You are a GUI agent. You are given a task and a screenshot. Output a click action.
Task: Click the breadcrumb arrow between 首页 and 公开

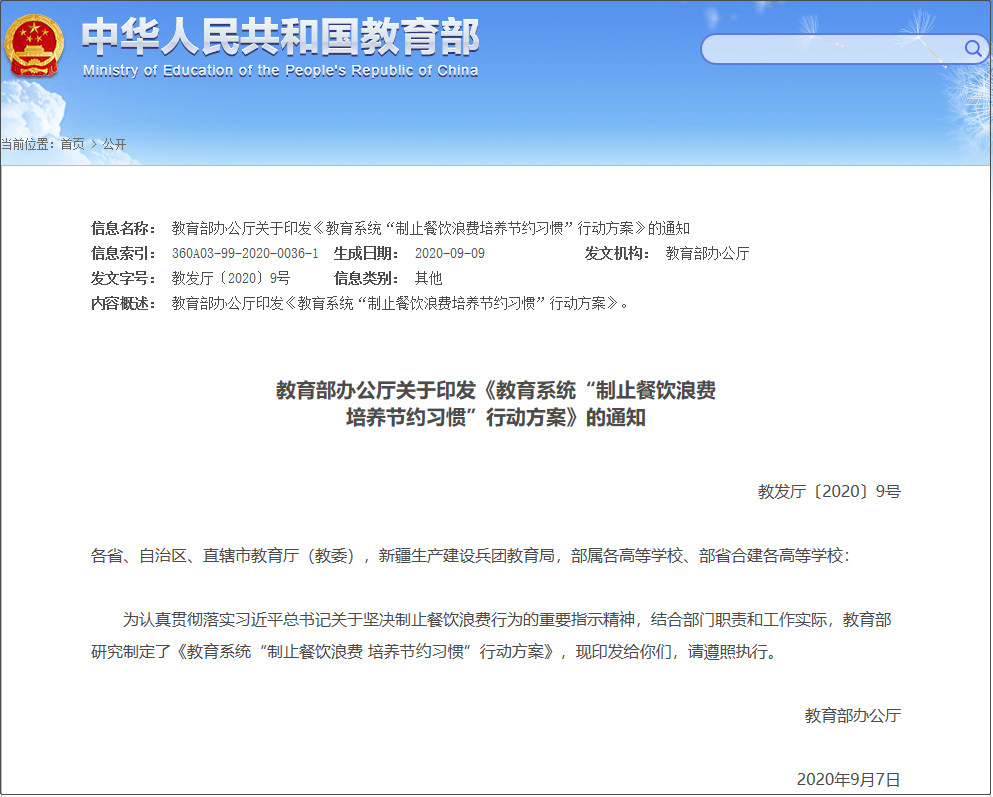coord(94,144)
